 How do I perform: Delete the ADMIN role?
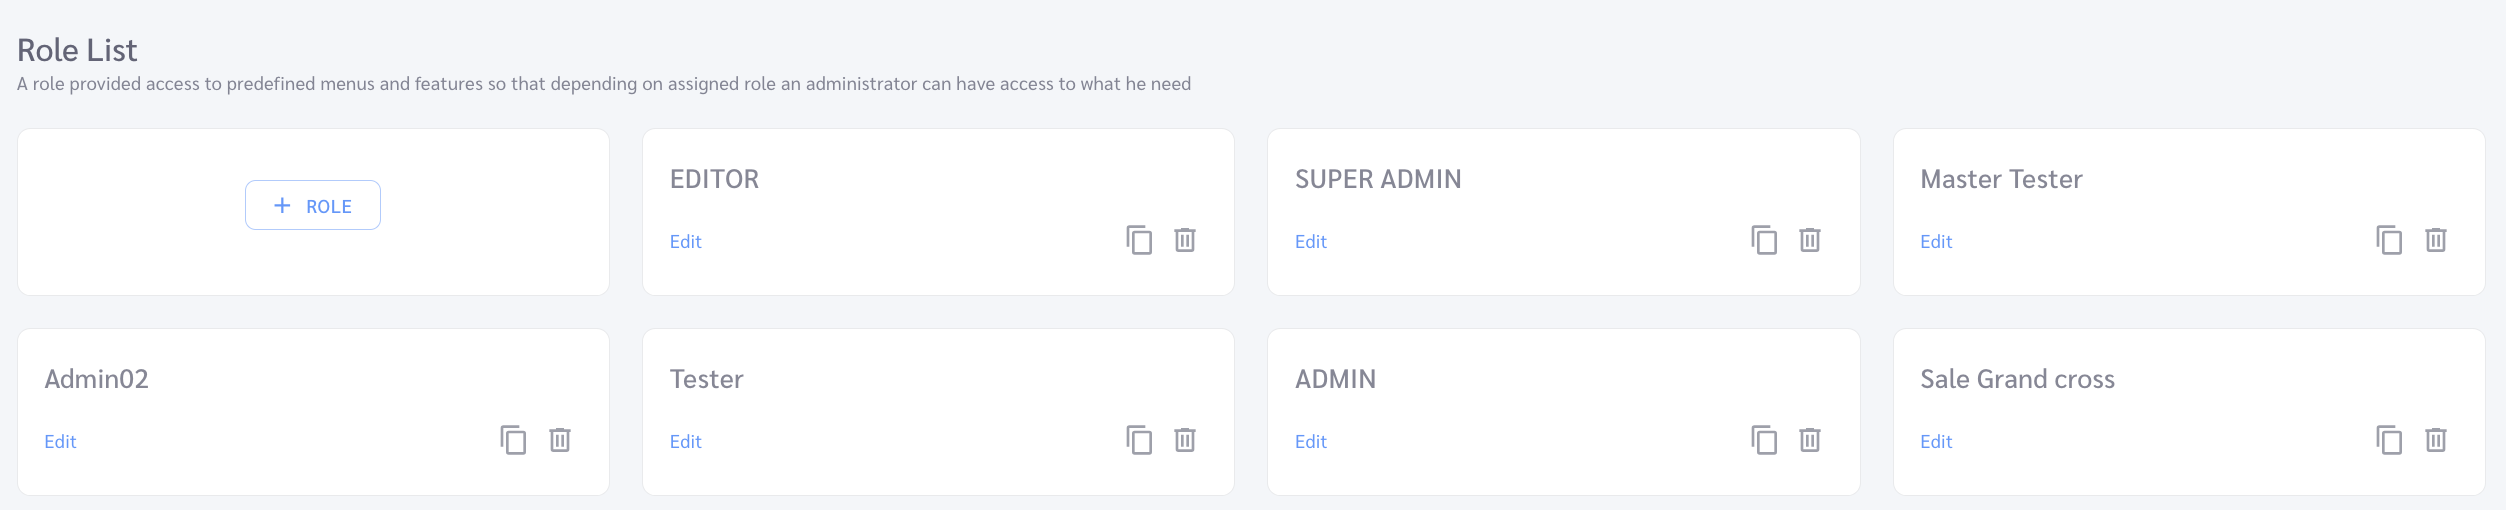tap(1810, 440)
